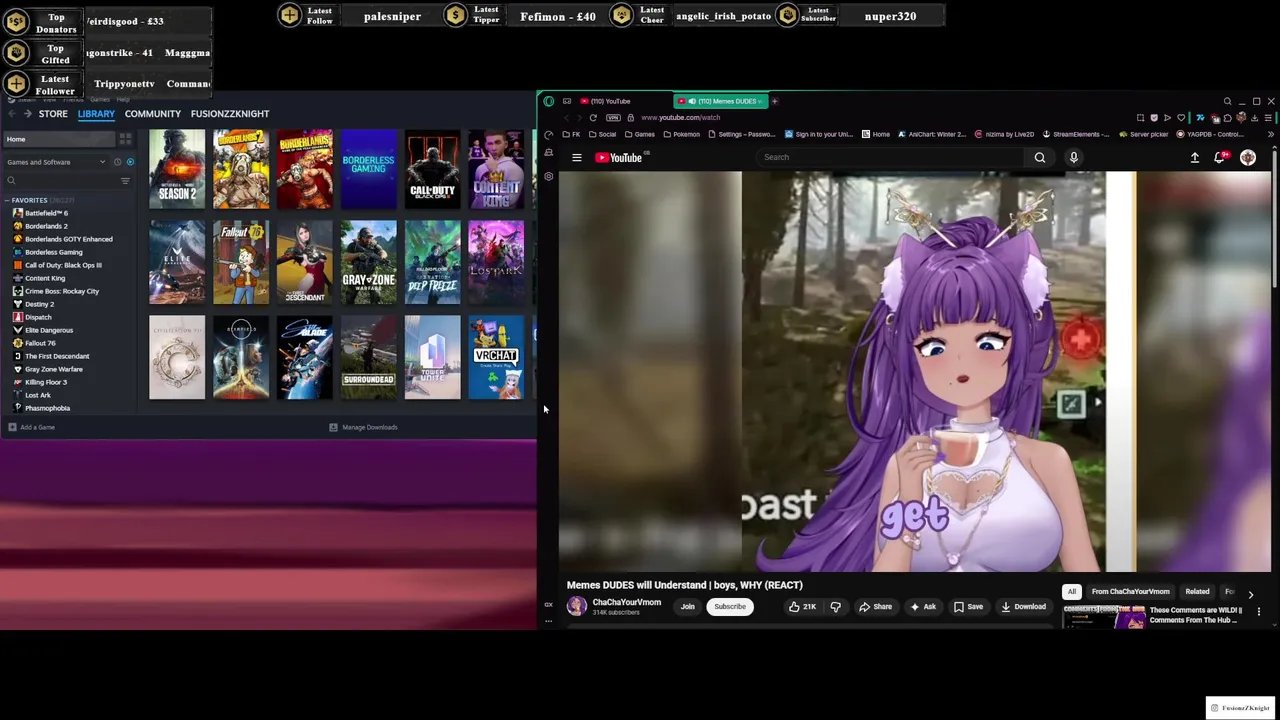Click the YouTube search input field
This screenshot has height=720, width=1280.
click(x=890, y=157)
